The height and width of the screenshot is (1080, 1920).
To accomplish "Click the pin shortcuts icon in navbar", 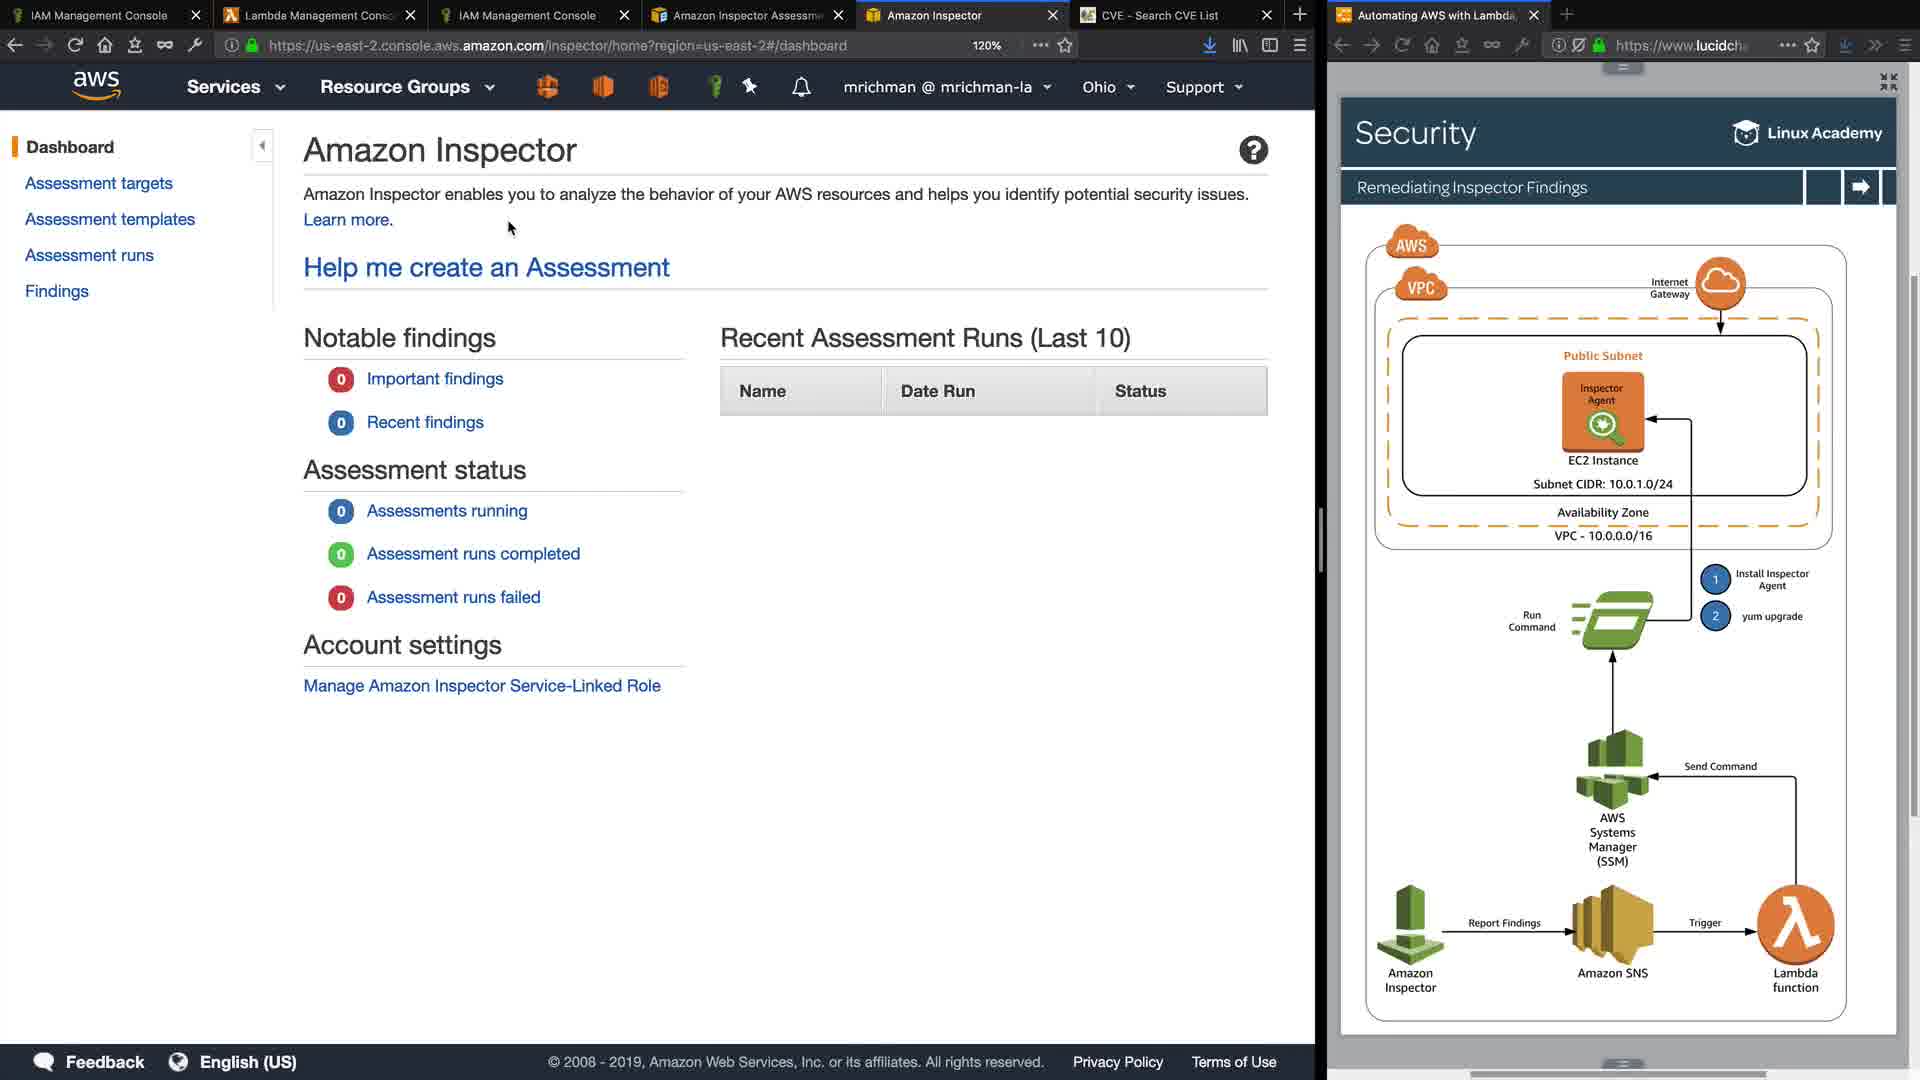I will [749, 87].
